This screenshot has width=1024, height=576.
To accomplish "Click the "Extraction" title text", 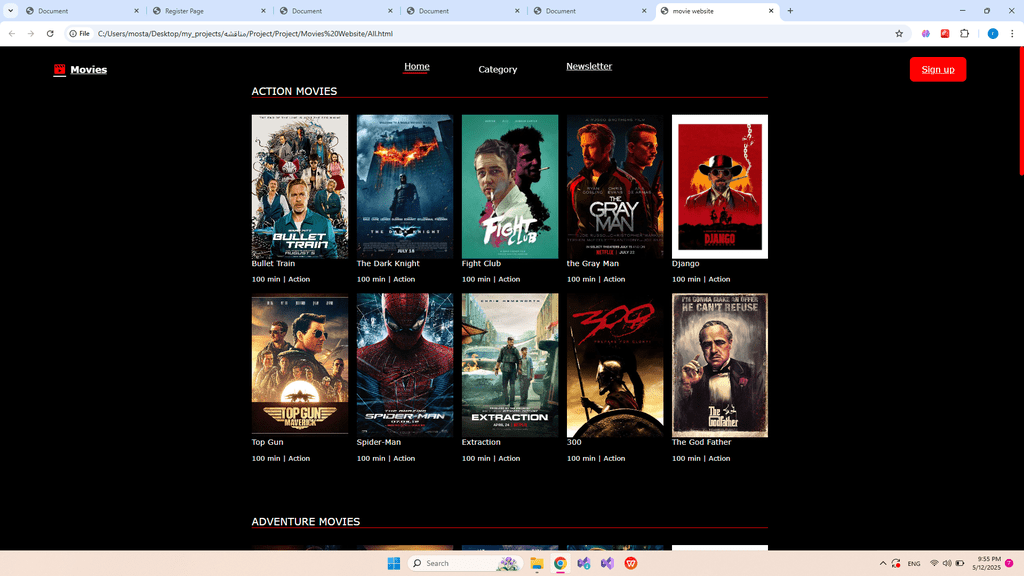I will tap(481, 442).
